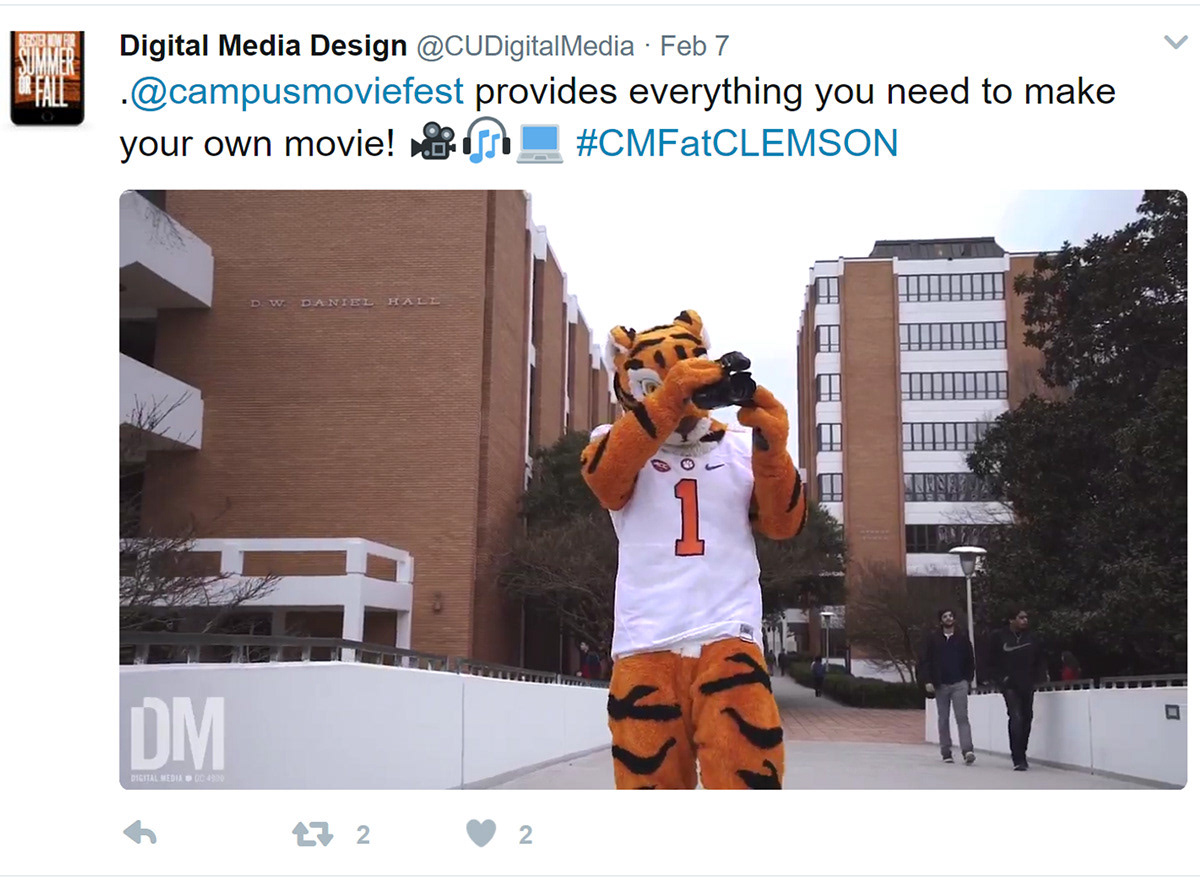Click D.W. Daniel Hall sign in image
The height and width of the screenshot is (880, 1200).
pyautogui.click(x=345, y=300)
